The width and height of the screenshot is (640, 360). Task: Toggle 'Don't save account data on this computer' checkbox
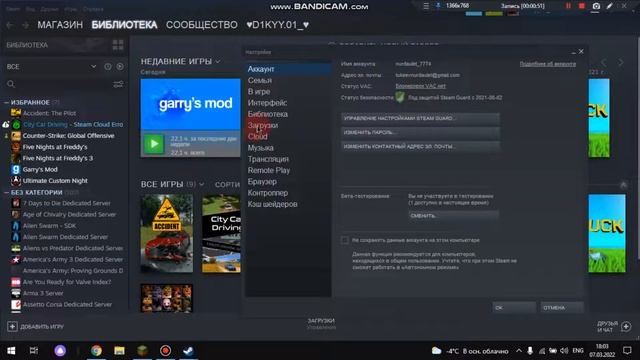point(345,240)
